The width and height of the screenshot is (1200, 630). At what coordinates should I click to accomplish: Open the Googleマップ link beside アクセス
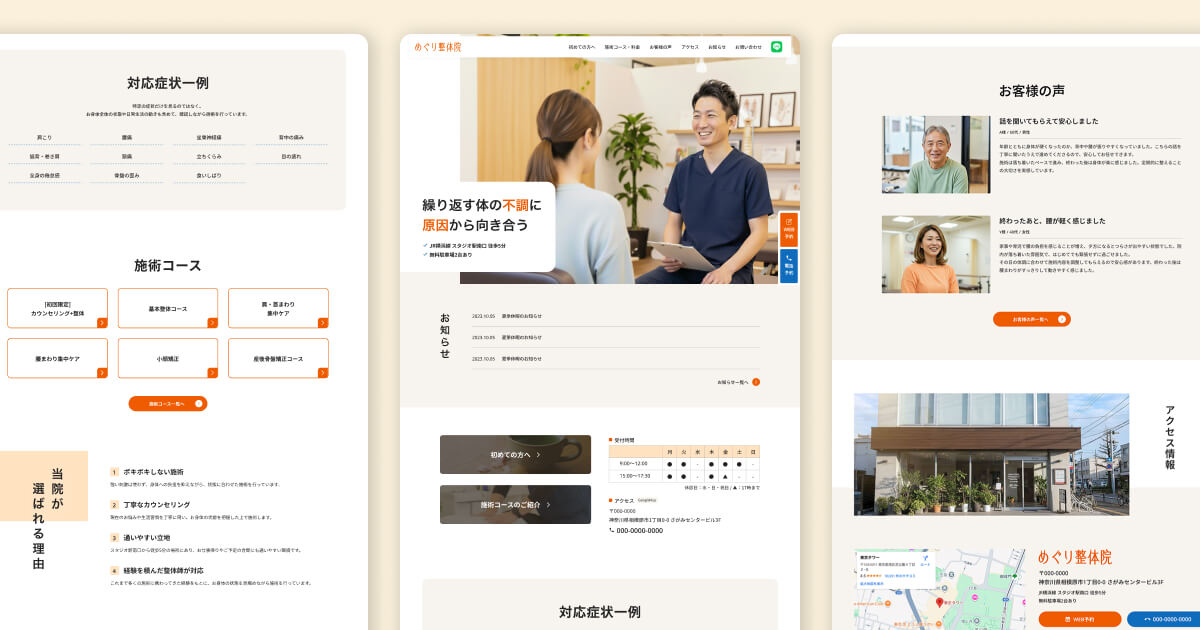(x=649, y=500)
